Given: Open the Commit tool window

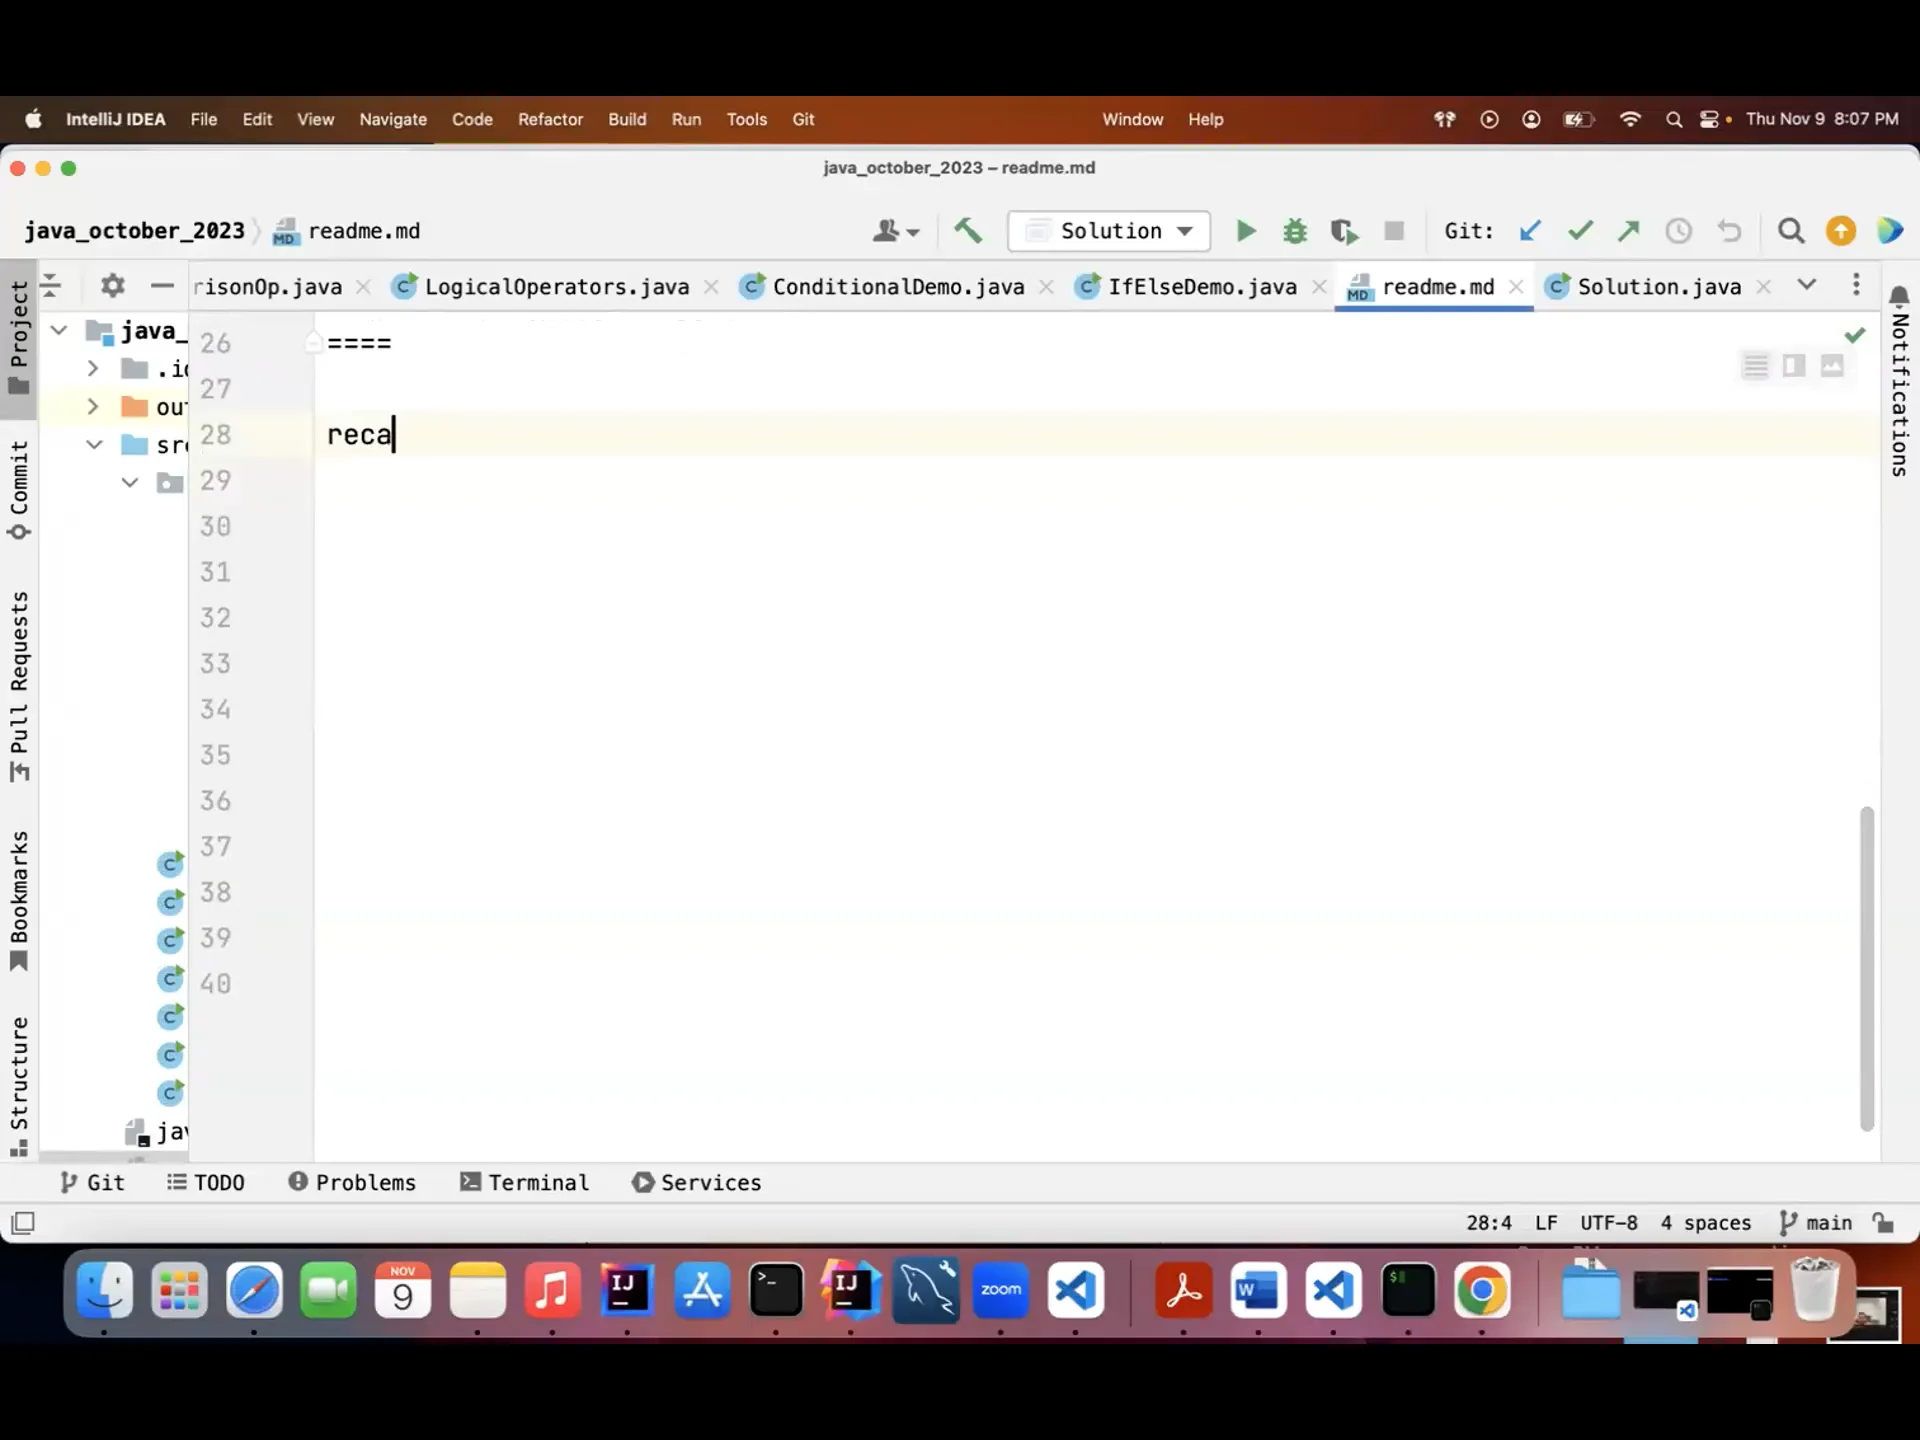Looking at the screenshot, I should click(x=19, y=489).
